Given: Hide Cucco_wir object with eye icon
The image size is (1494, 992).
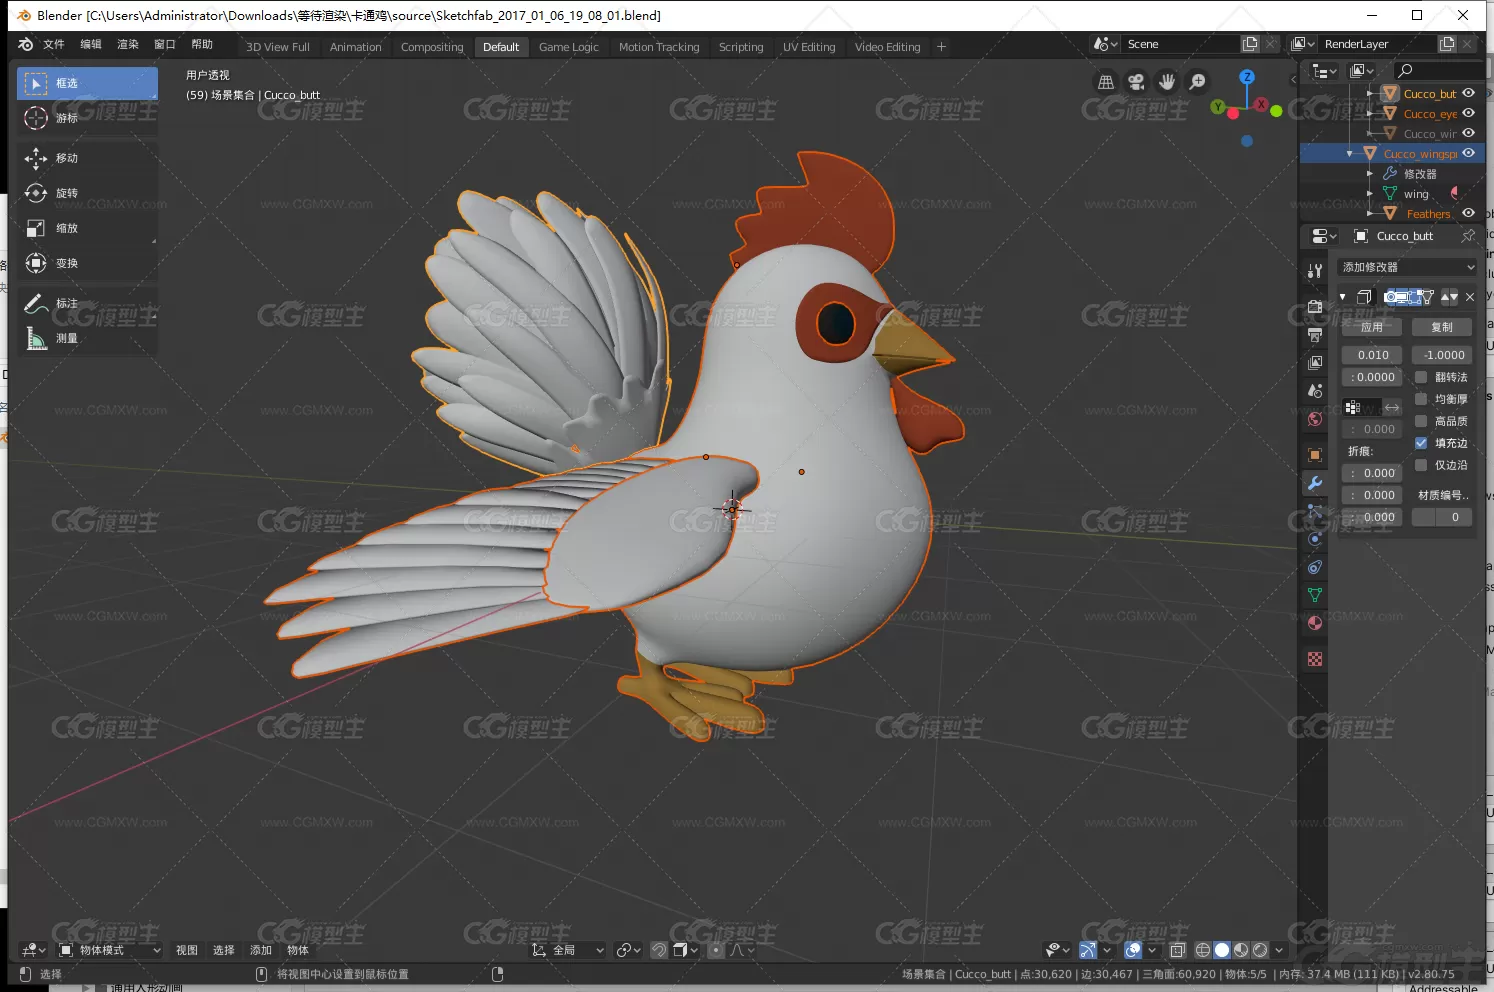Looking at the screenshot, I should 1468,133.
